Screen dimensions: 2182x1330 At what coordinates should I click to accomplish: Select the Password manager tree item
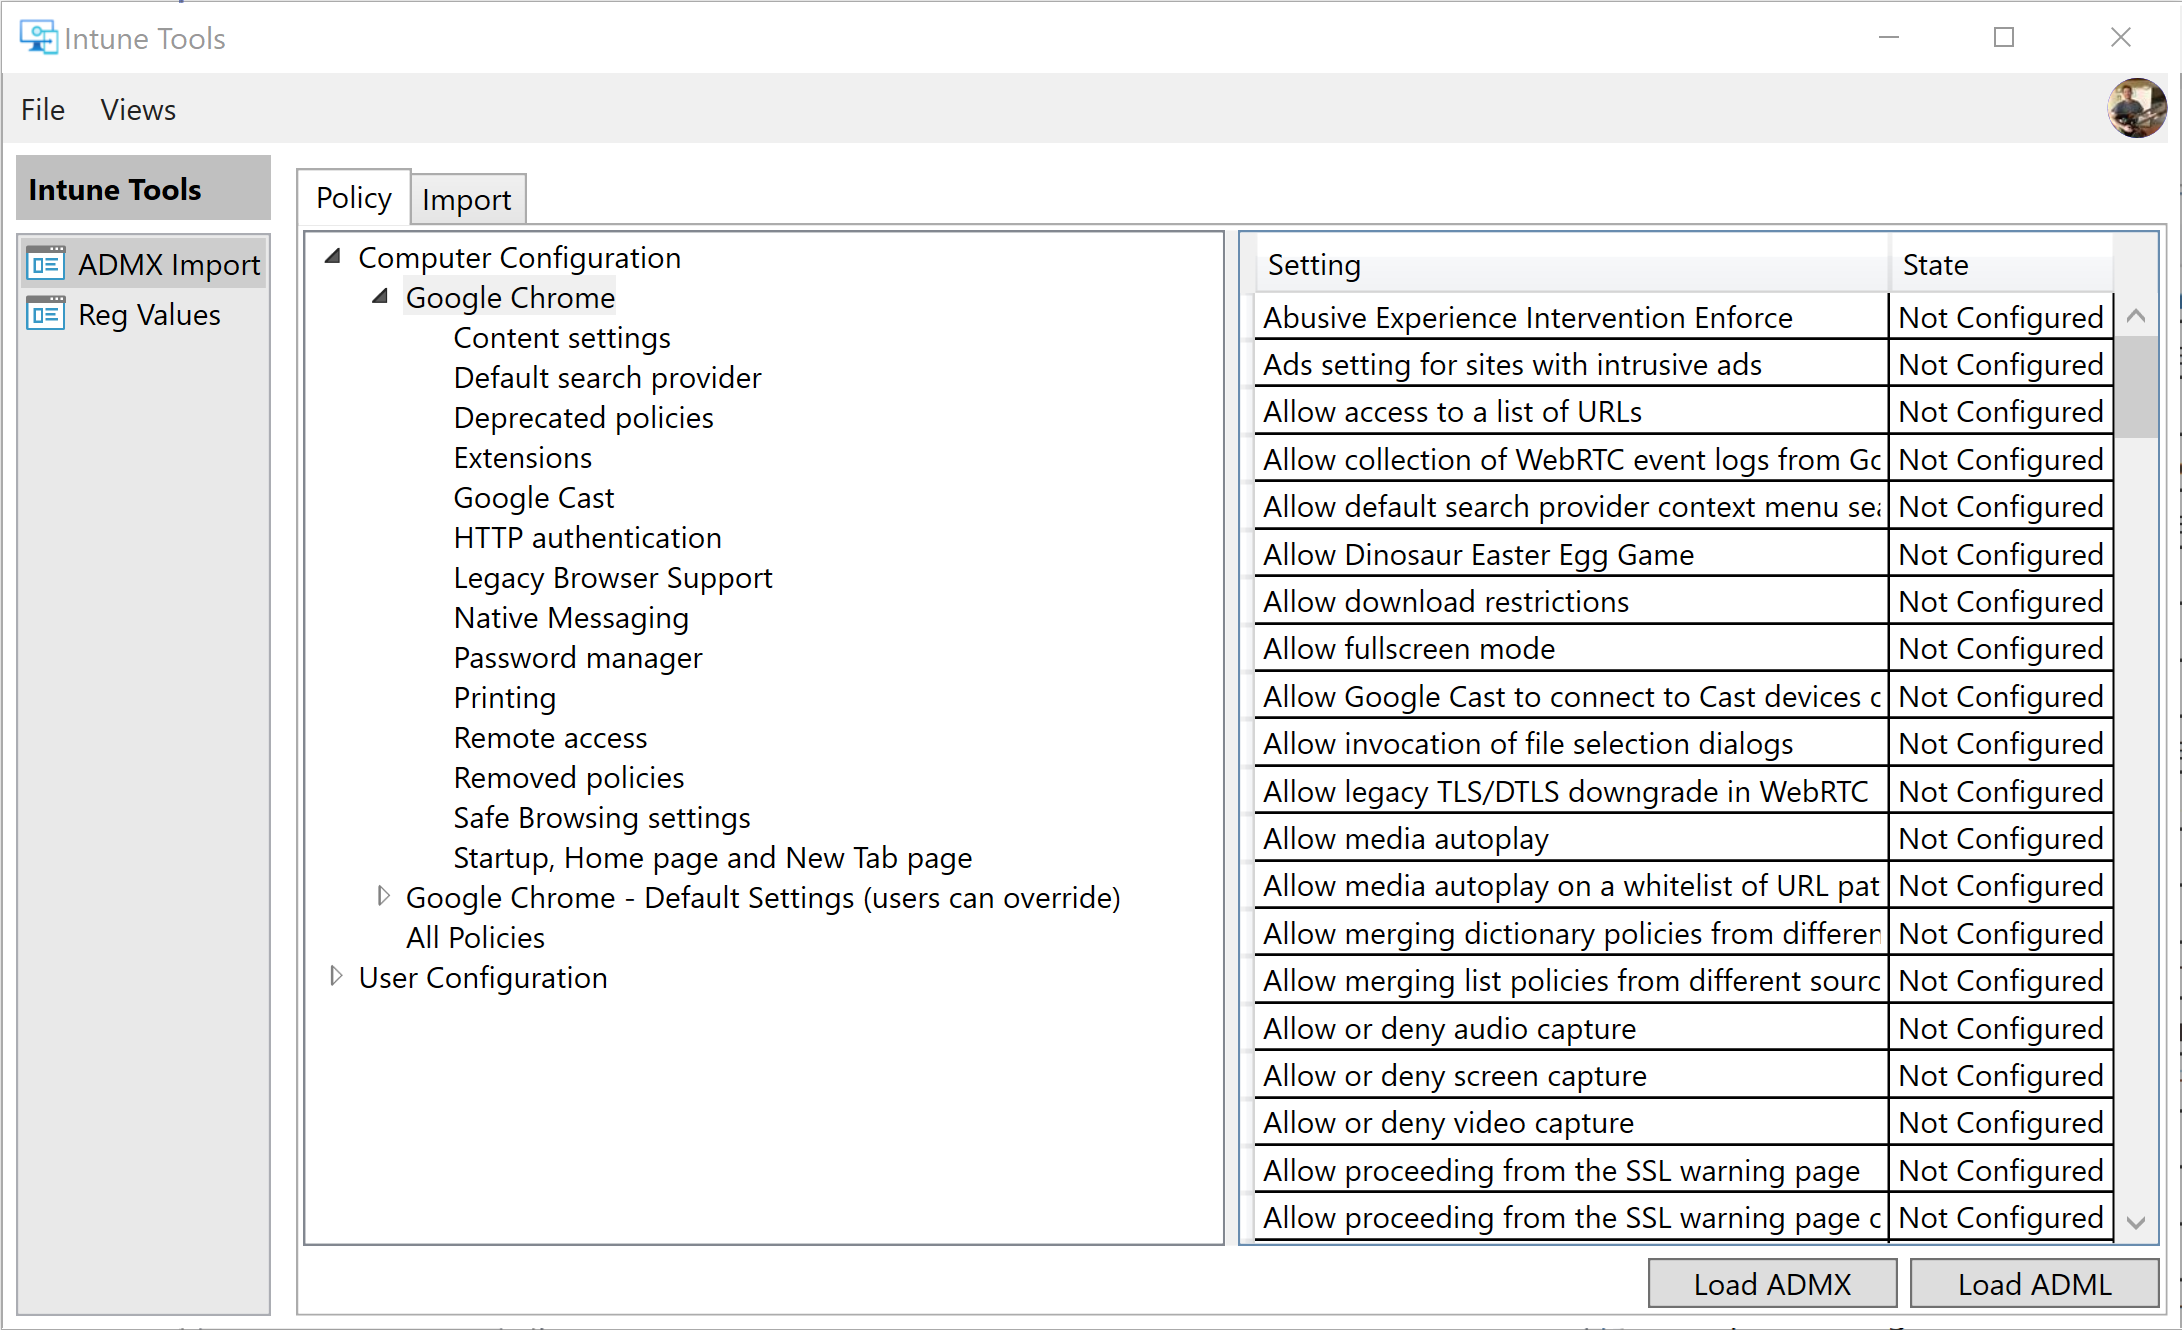(x=577, y=658)
